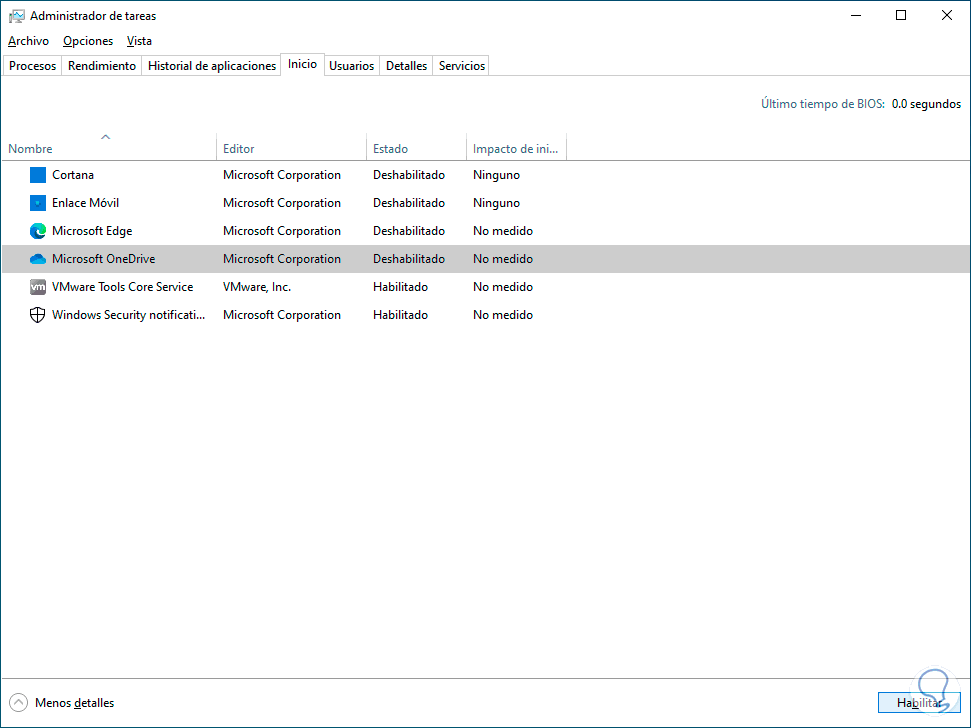The width and height of the screenshot is (971, 728).
Task: Click the Windows Security shield icon
Action: tap(38, 314)
